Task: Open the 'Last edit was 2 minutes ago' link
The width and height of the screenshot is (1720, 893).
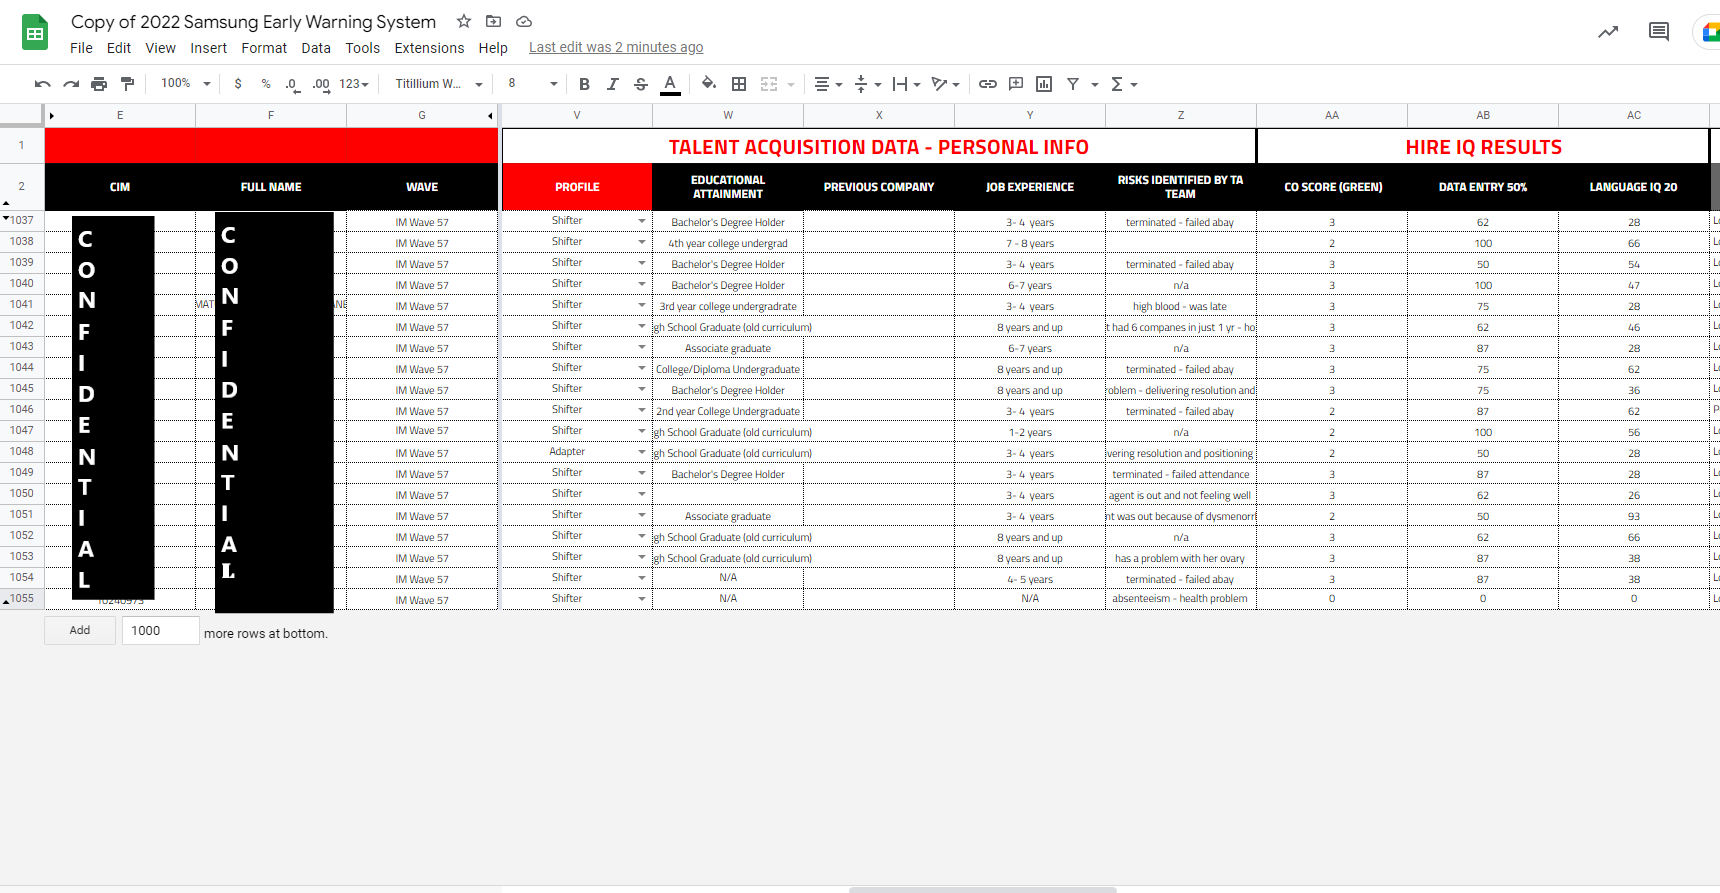Action: [616, 47]
